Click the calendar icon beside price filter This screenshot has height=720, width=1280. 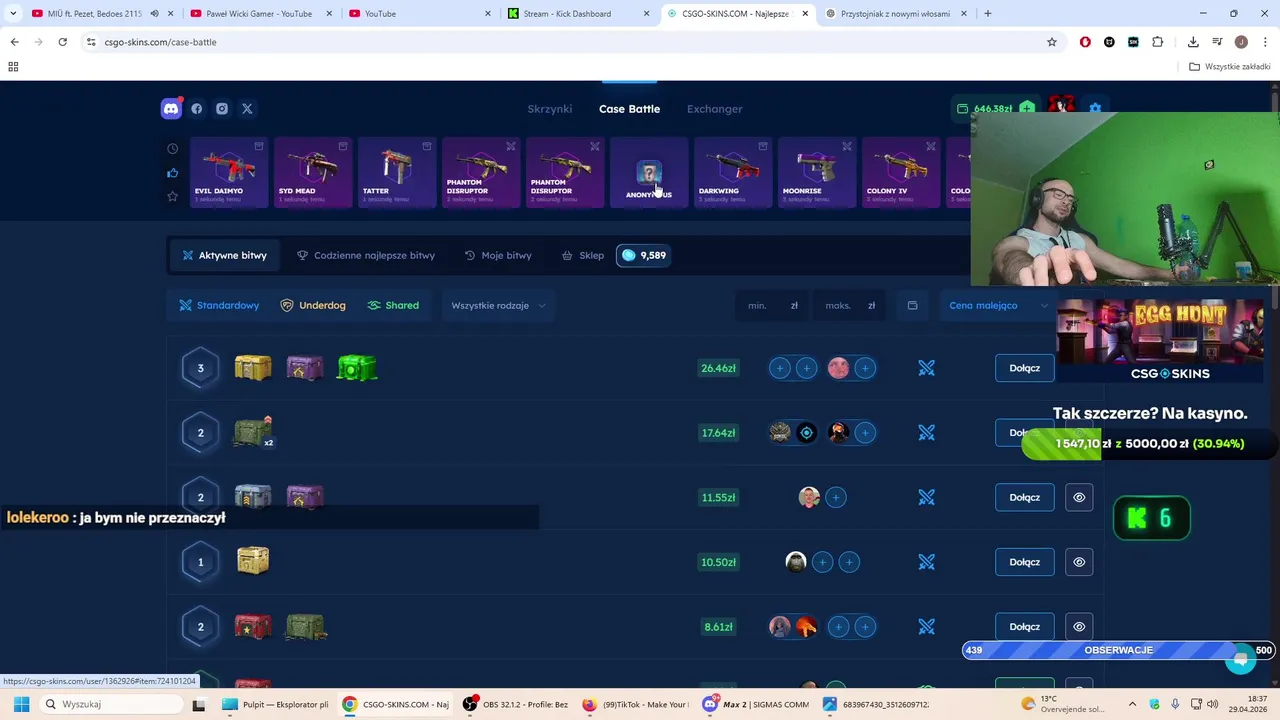point(912,305)
